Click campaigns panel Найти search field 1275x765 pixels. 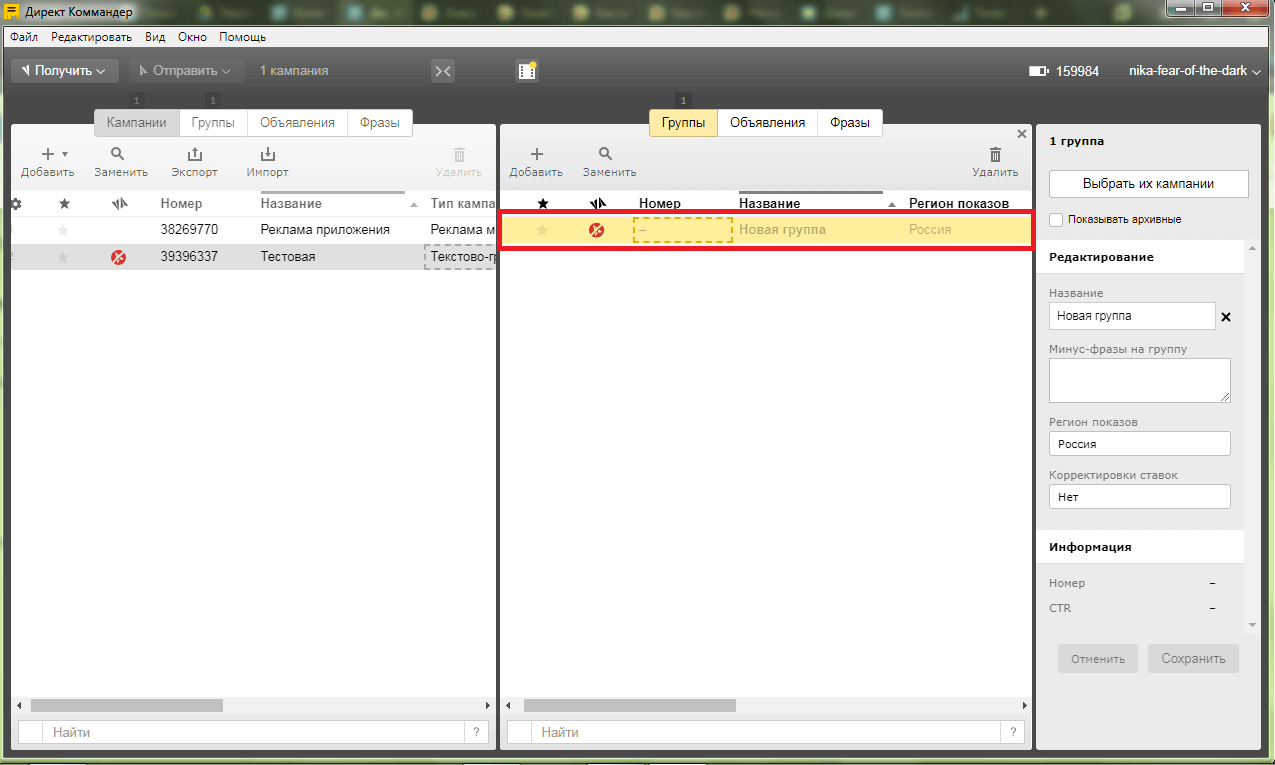click(254, 733)
